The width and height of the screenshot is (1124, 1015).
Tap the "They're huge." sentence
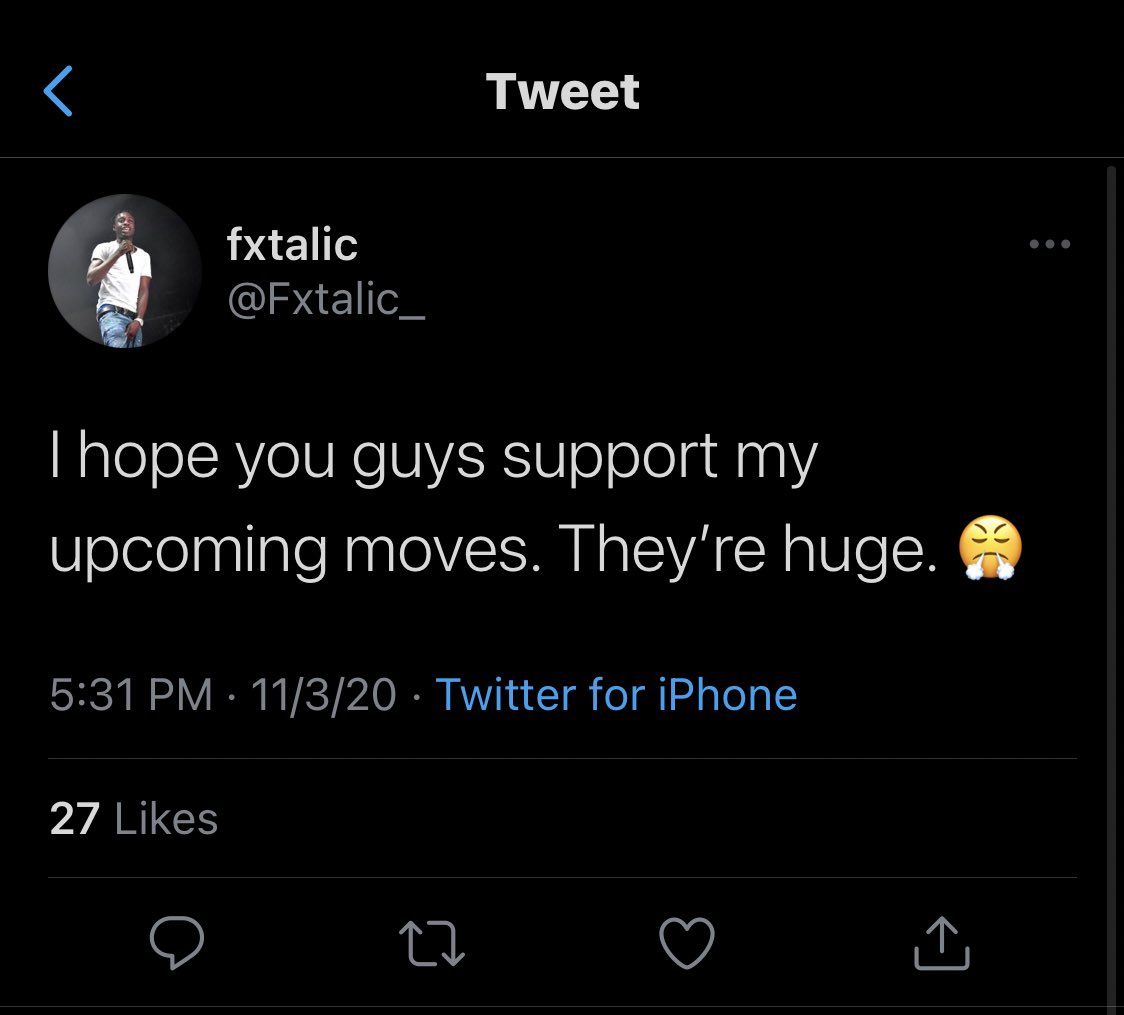click(x=748, y=549)
